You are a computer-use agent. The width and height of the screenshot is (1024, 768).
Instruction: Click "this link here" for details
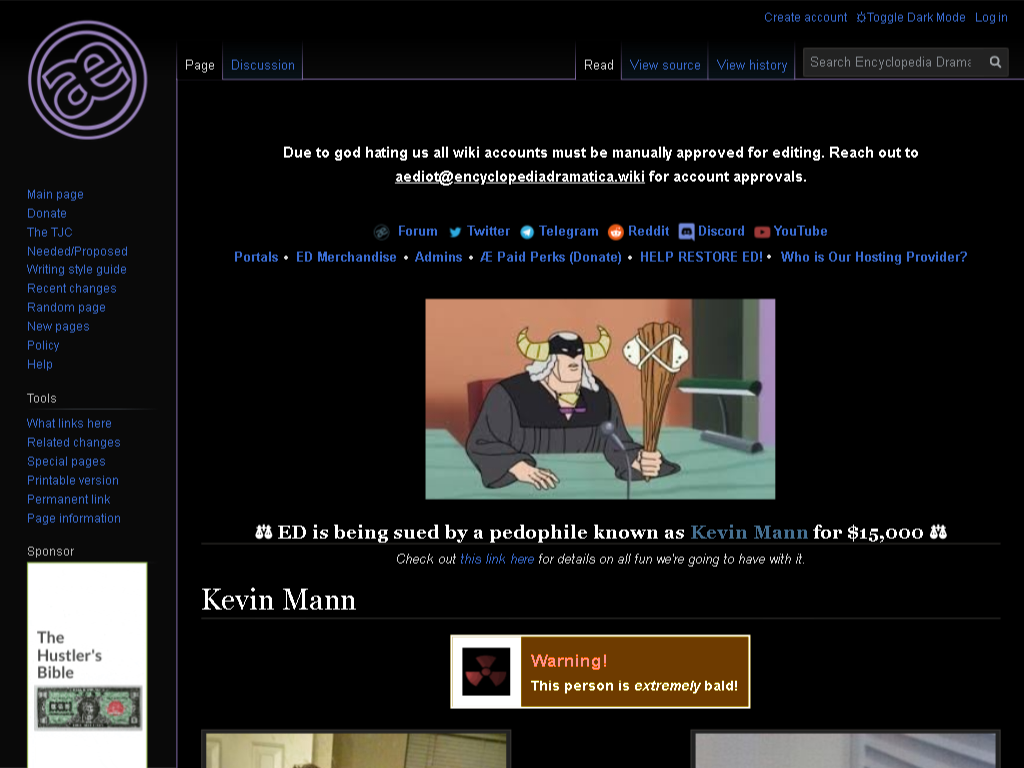click(497, 560)
